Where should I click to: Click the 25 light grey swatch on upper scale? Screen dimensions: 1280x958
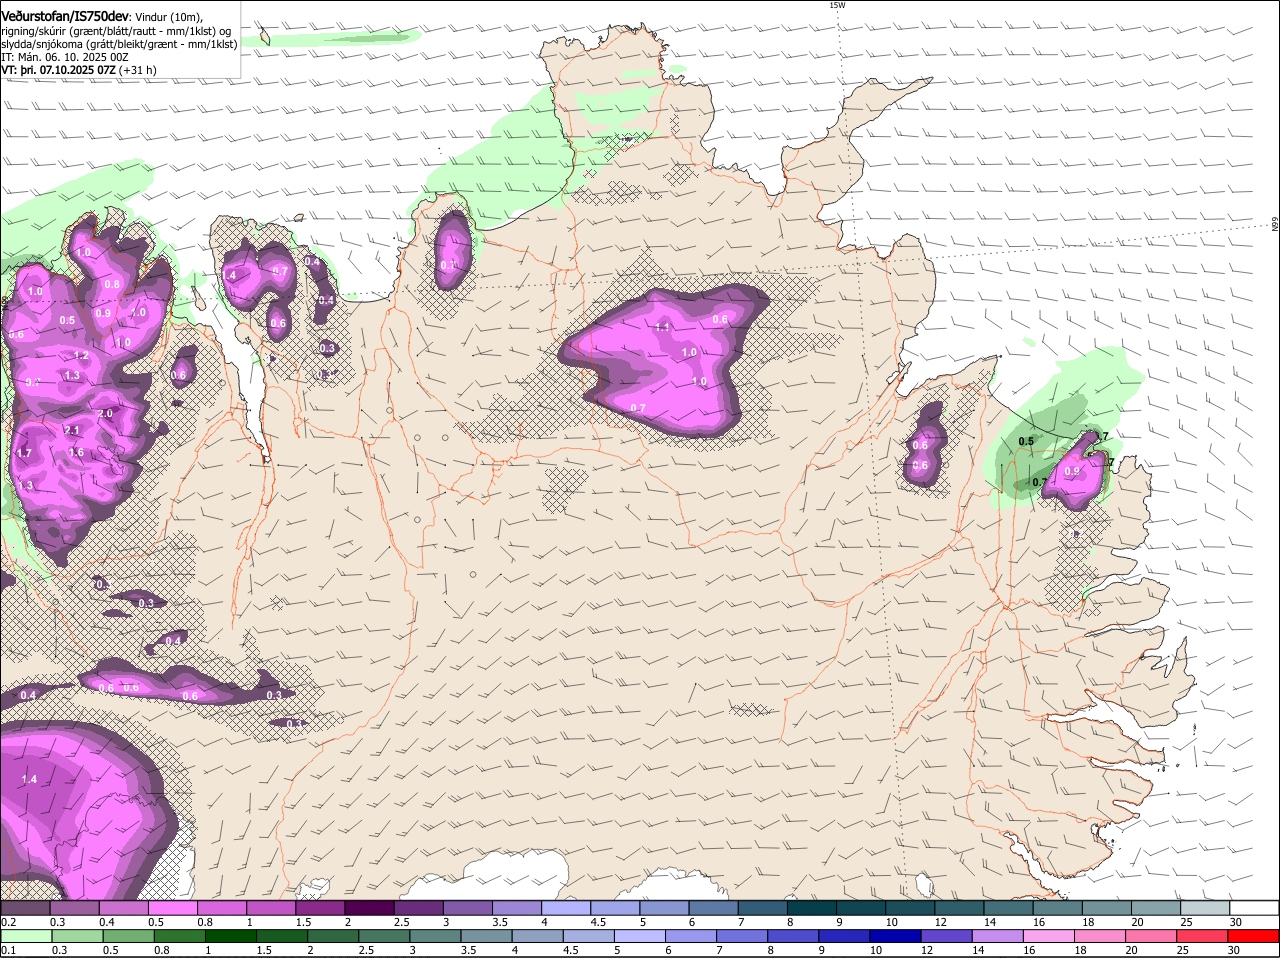[1205, 908]
